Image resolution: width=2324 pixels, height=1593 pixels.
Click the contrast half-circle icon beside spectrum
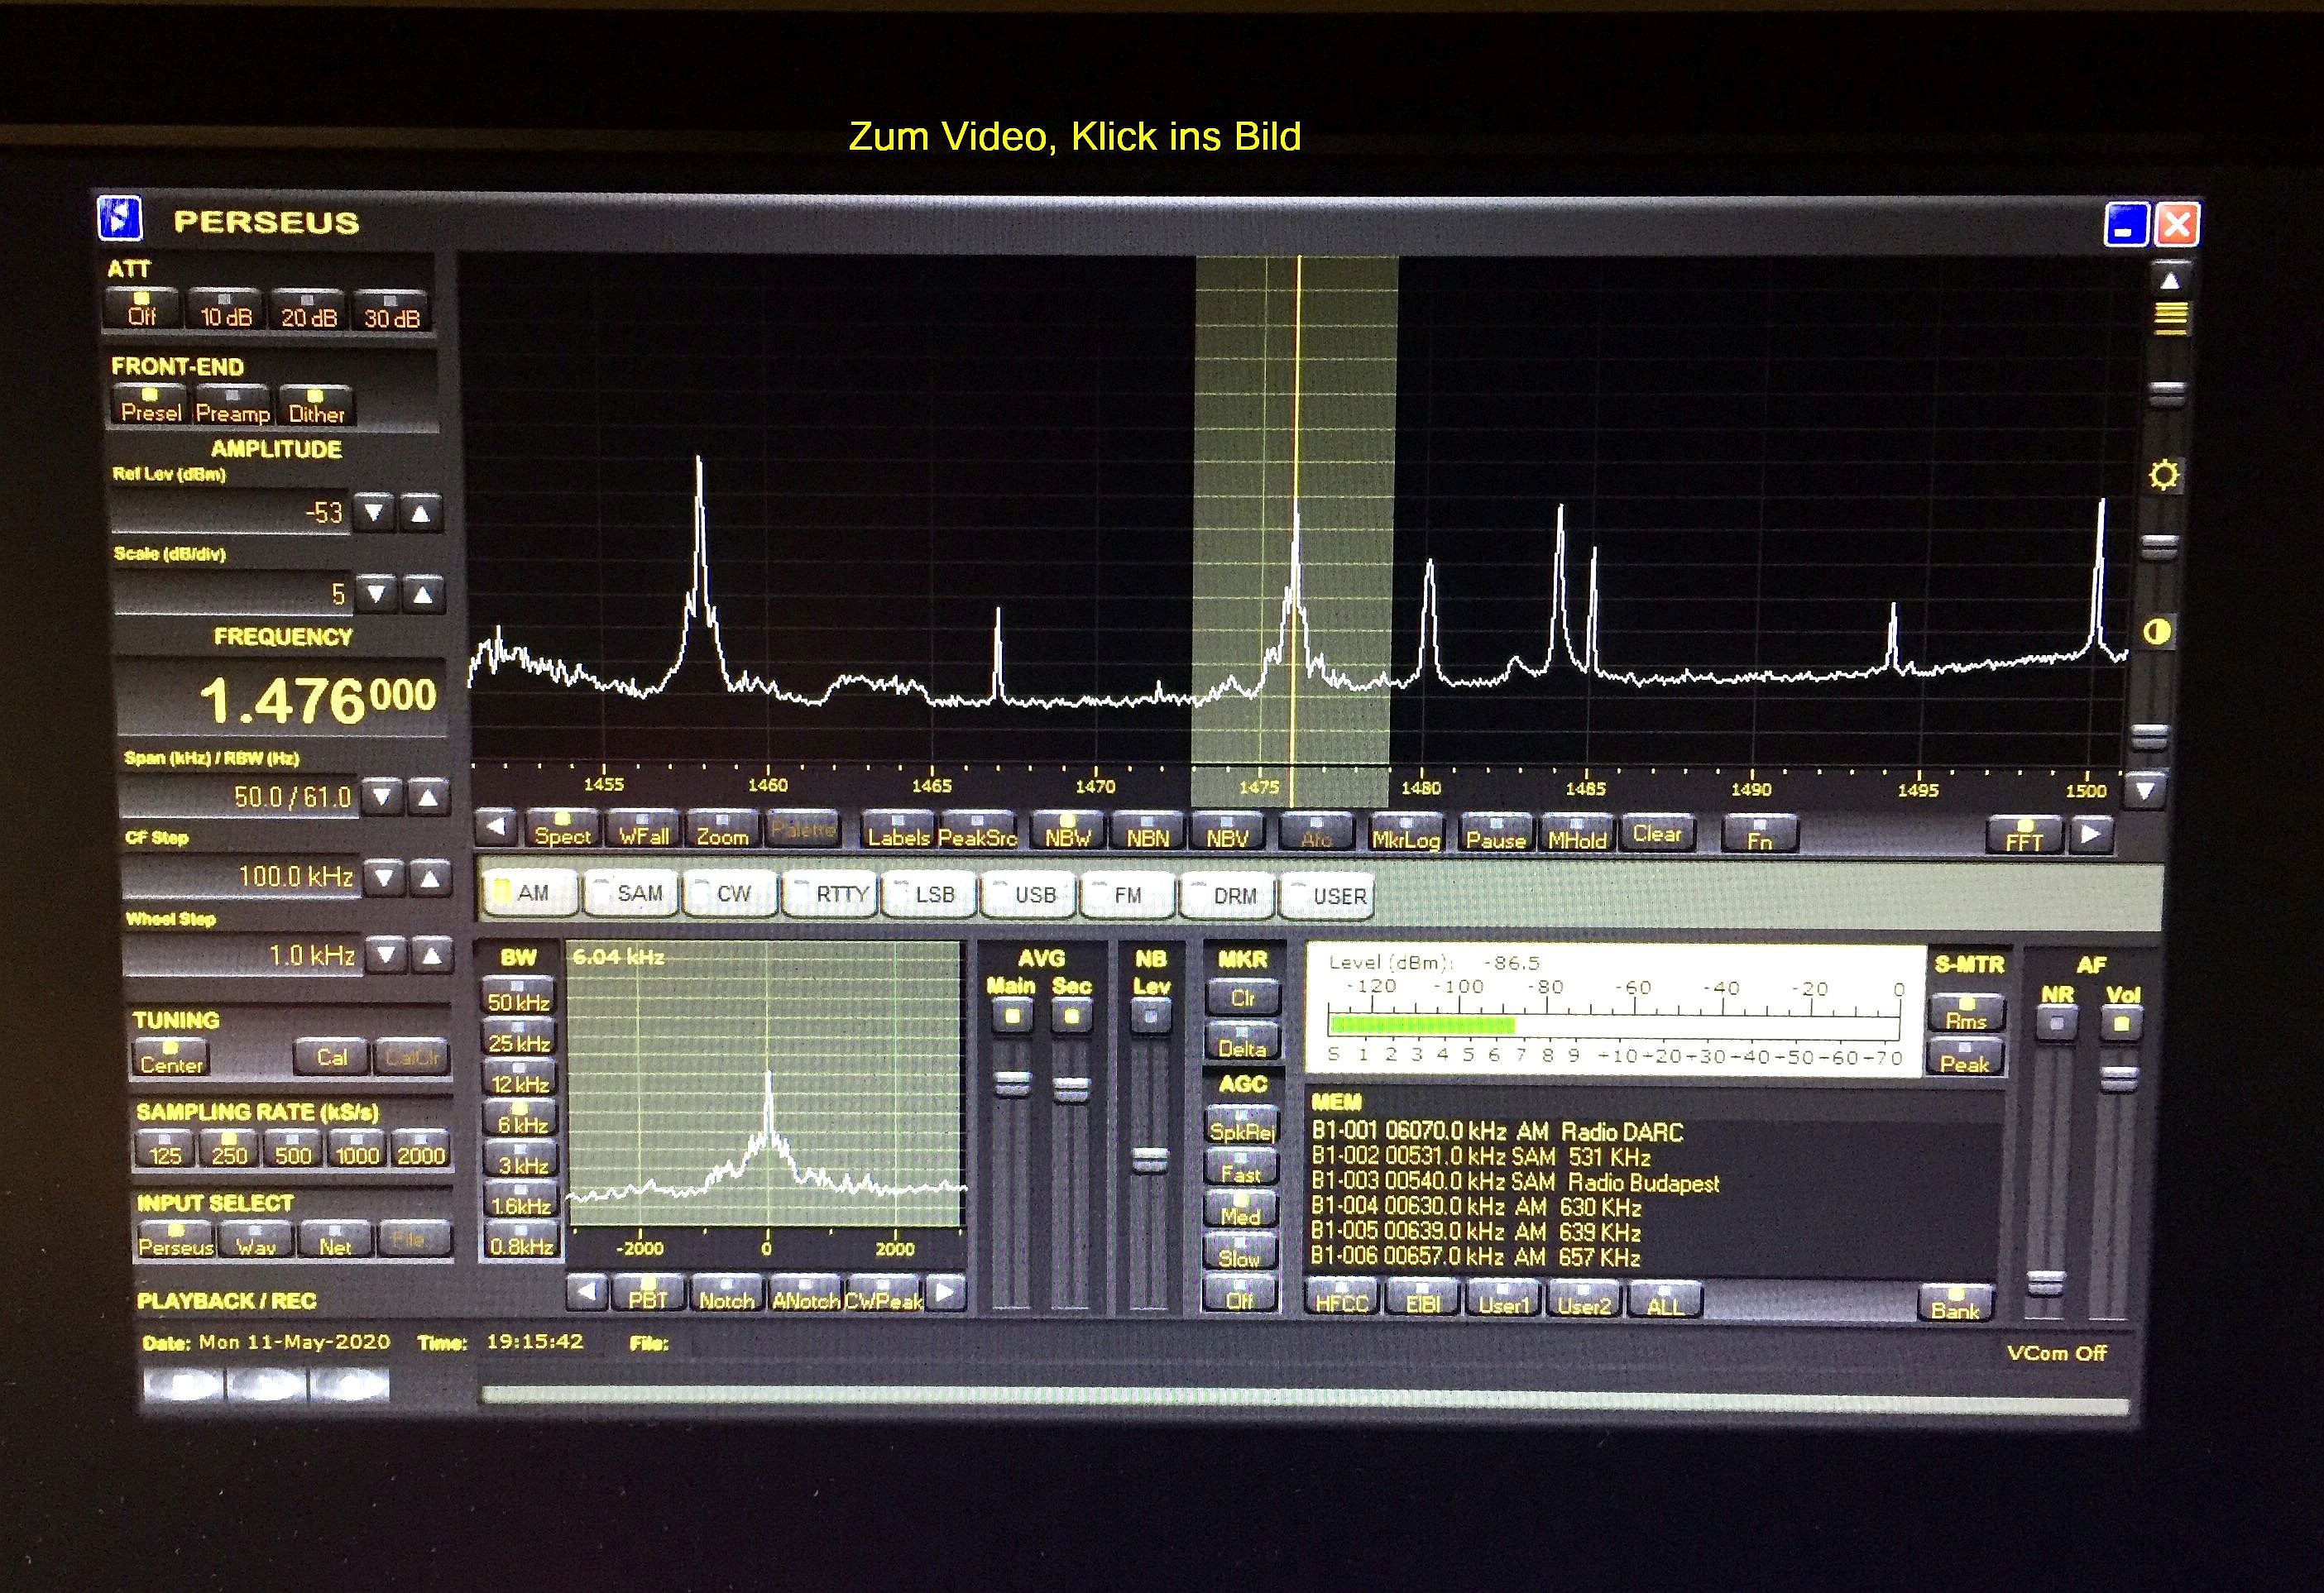click(2158, 632)
